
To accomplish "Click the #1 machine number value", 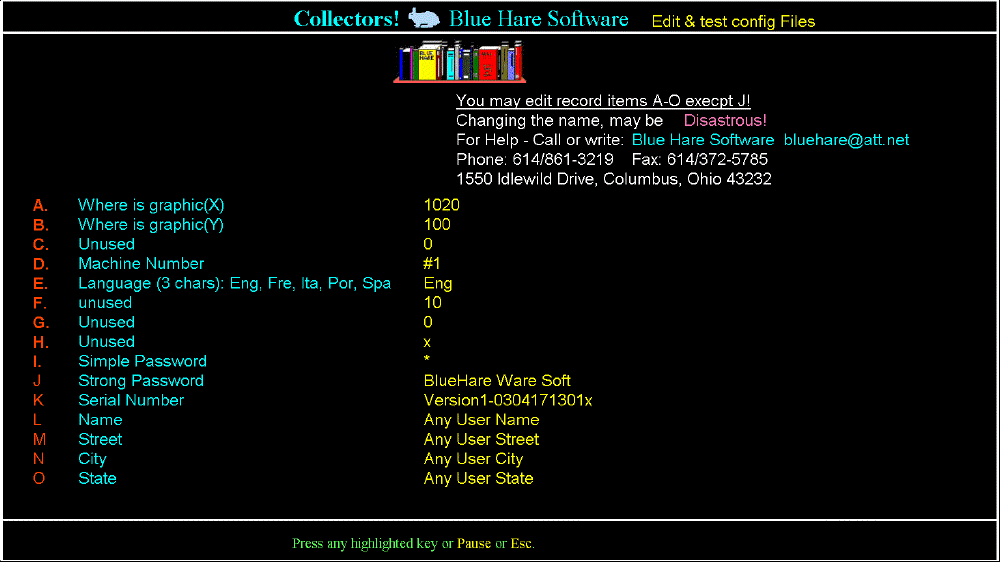I will [432, 264].
